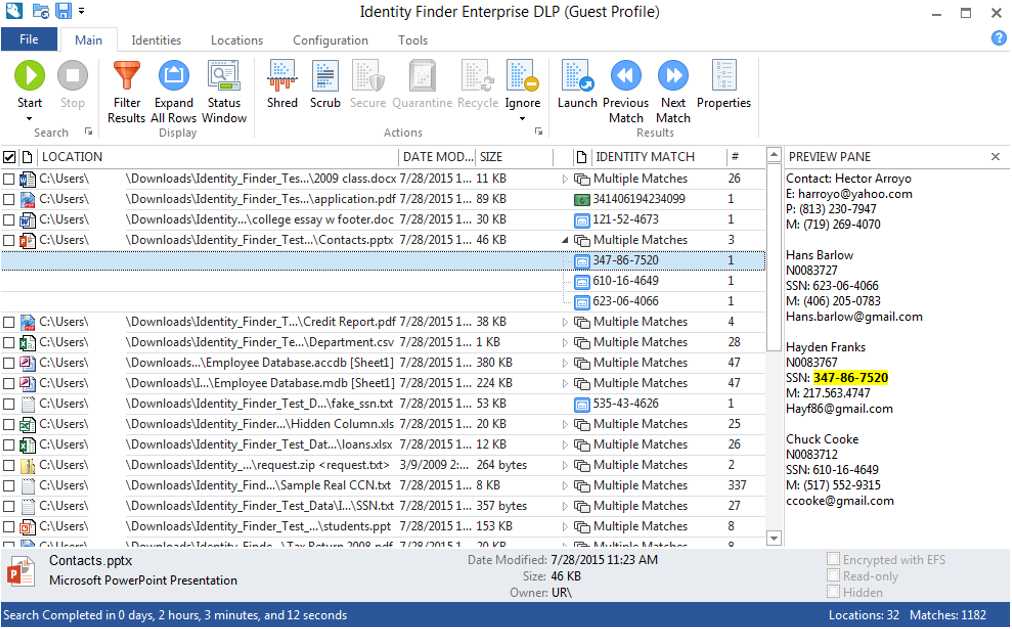Screen dimensions: 1012x629
Task: Click the Word icon for 2009 class.docx
Action: (27, 179)
